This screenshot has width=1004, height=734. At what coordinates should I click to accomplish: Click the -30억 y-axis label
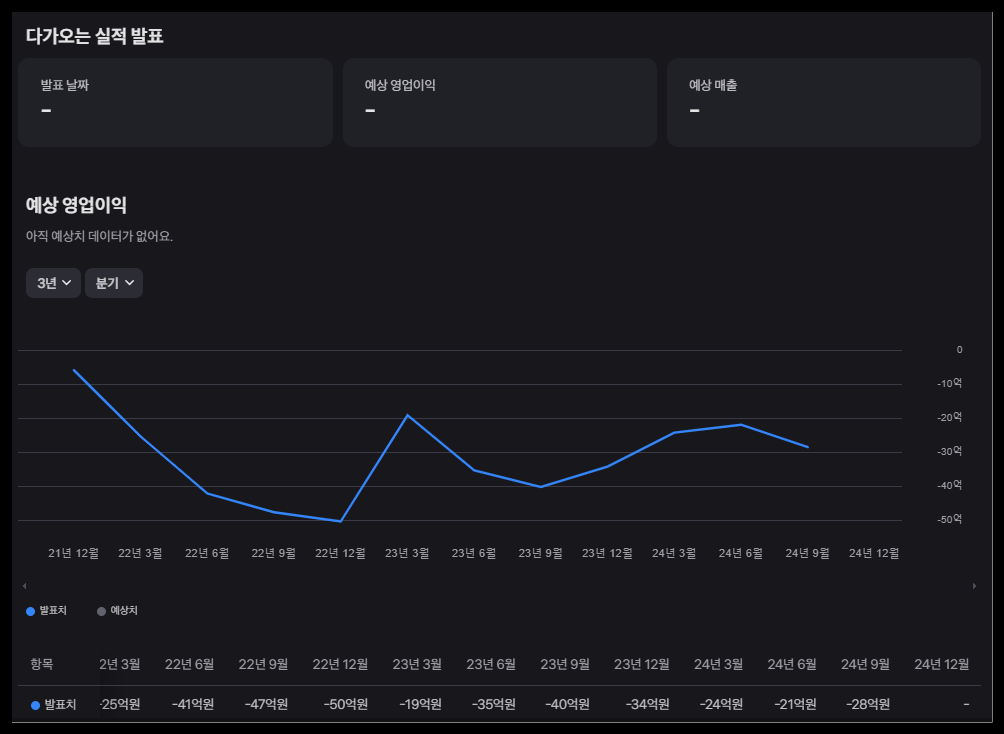pos(950,451)
